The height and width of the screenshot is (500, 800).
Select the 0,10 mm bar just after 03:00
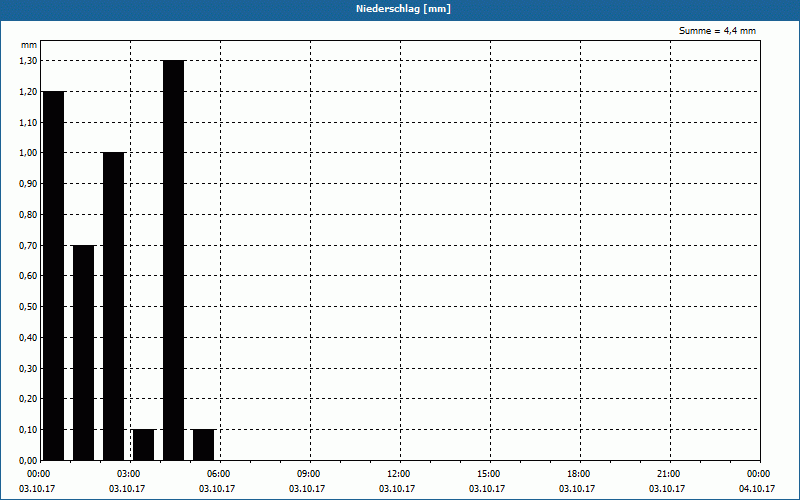143,445
